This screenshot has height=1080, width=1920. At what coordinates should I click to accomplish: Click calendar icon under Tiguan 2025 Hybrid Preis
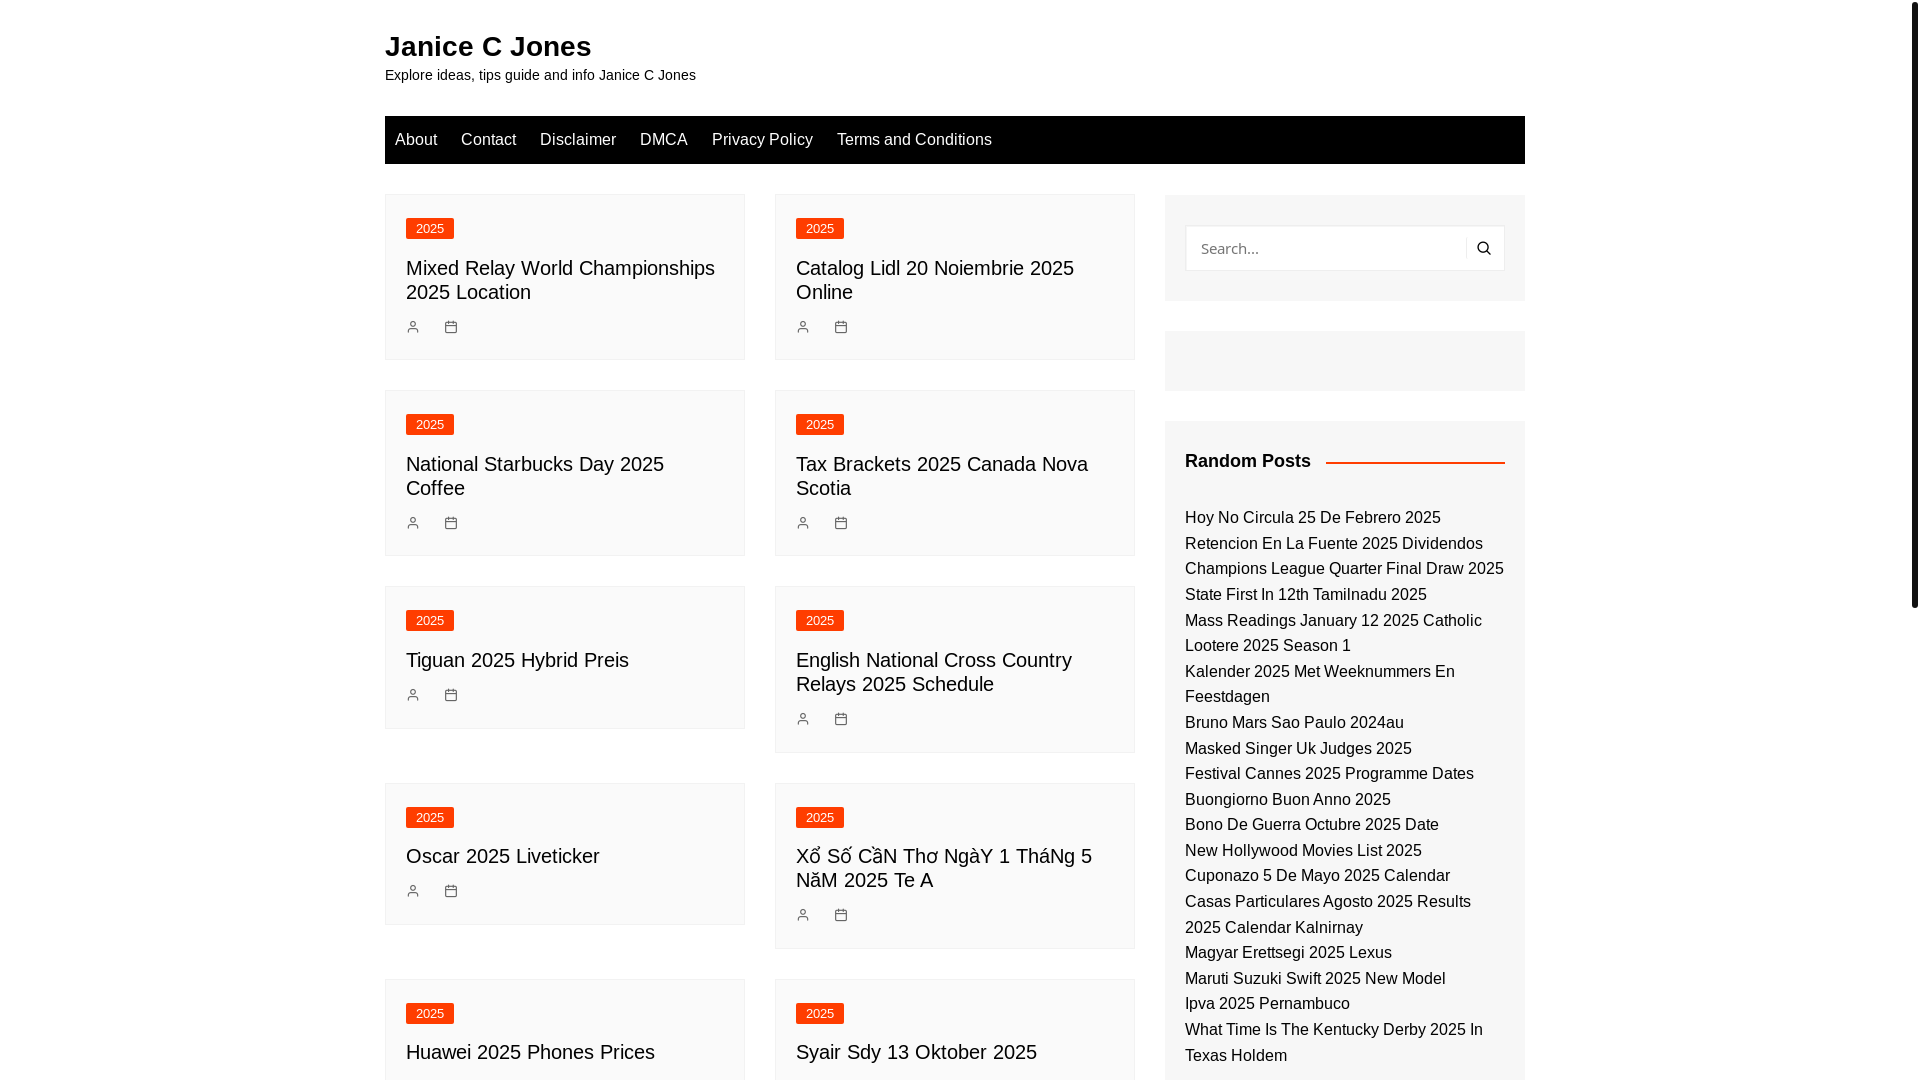click(x=451, y=695)
